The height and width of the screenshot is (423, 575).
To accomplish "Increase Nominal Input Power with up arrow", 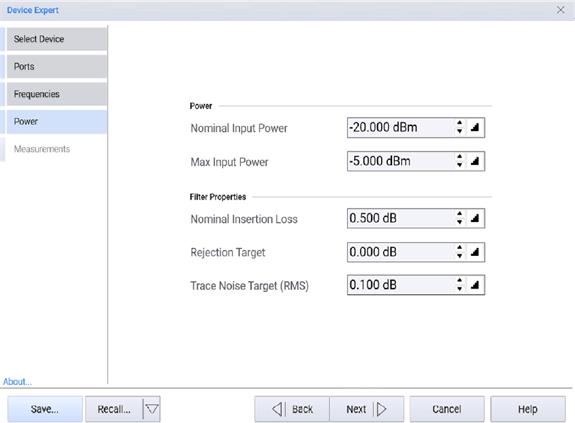I will click(x=459, y=123).
